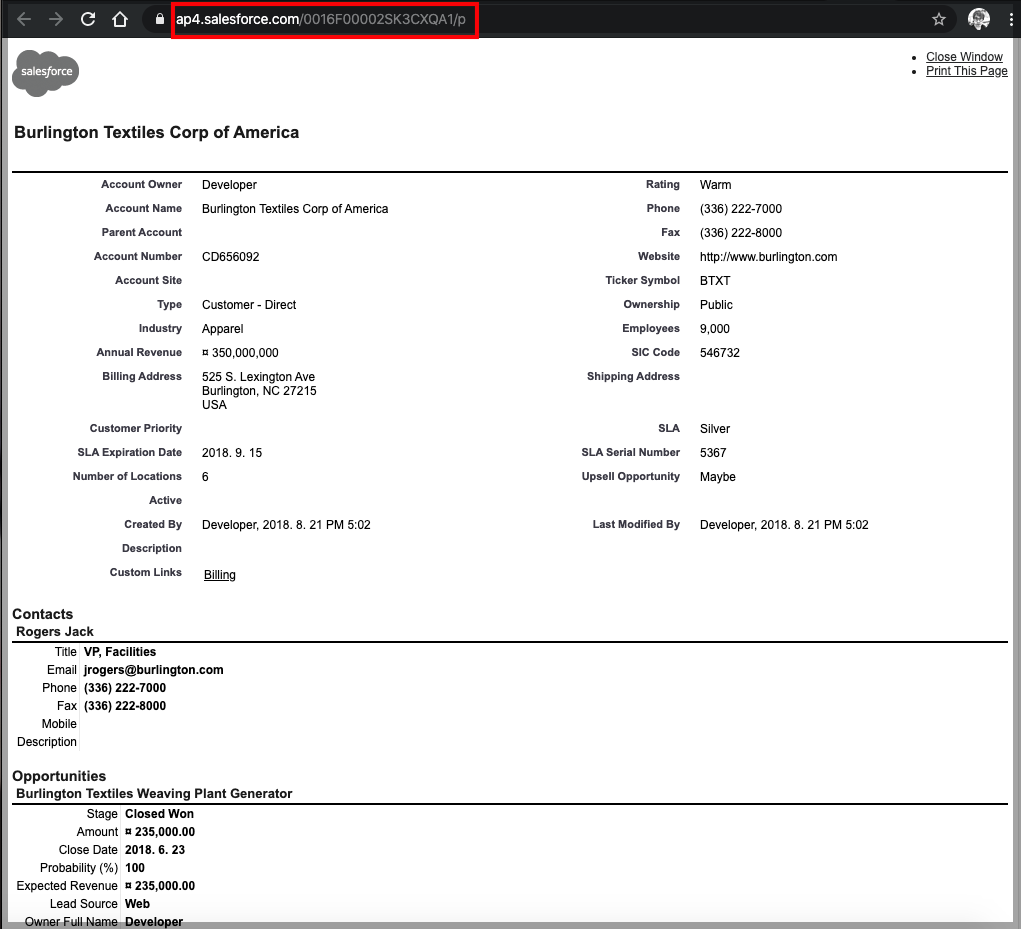1021x929 pixels.
Task: Click the padlock site security icon
Action: [160, 20]
